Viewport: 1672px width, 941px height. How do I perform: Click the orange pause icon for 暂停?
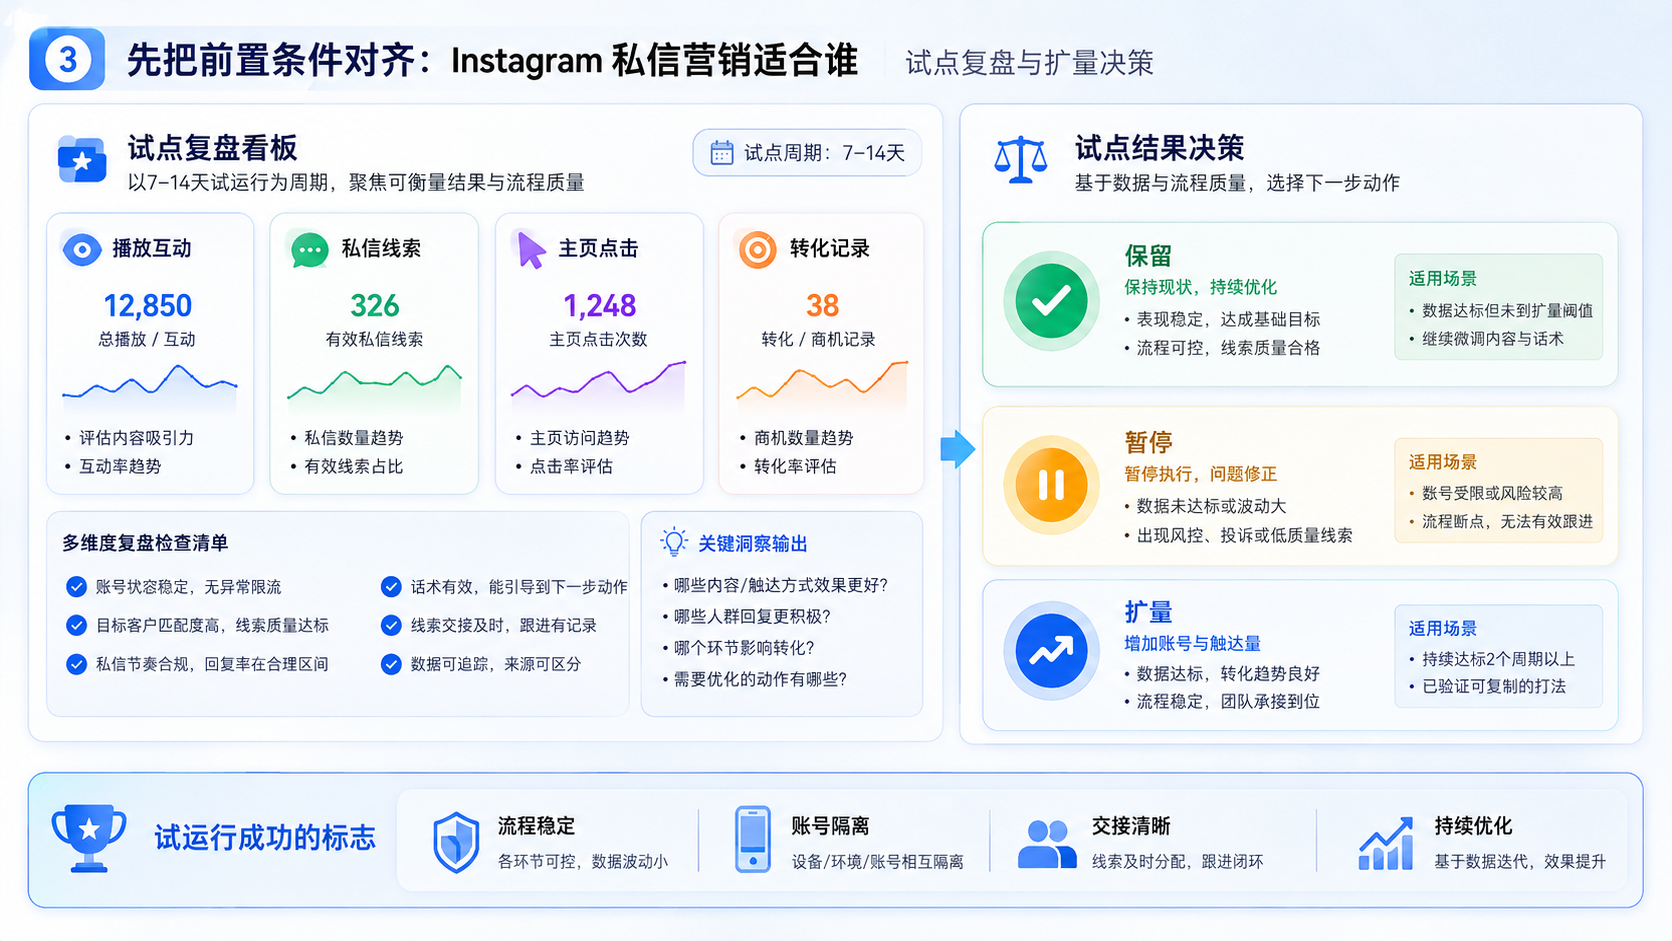(x=1052, y=485)
